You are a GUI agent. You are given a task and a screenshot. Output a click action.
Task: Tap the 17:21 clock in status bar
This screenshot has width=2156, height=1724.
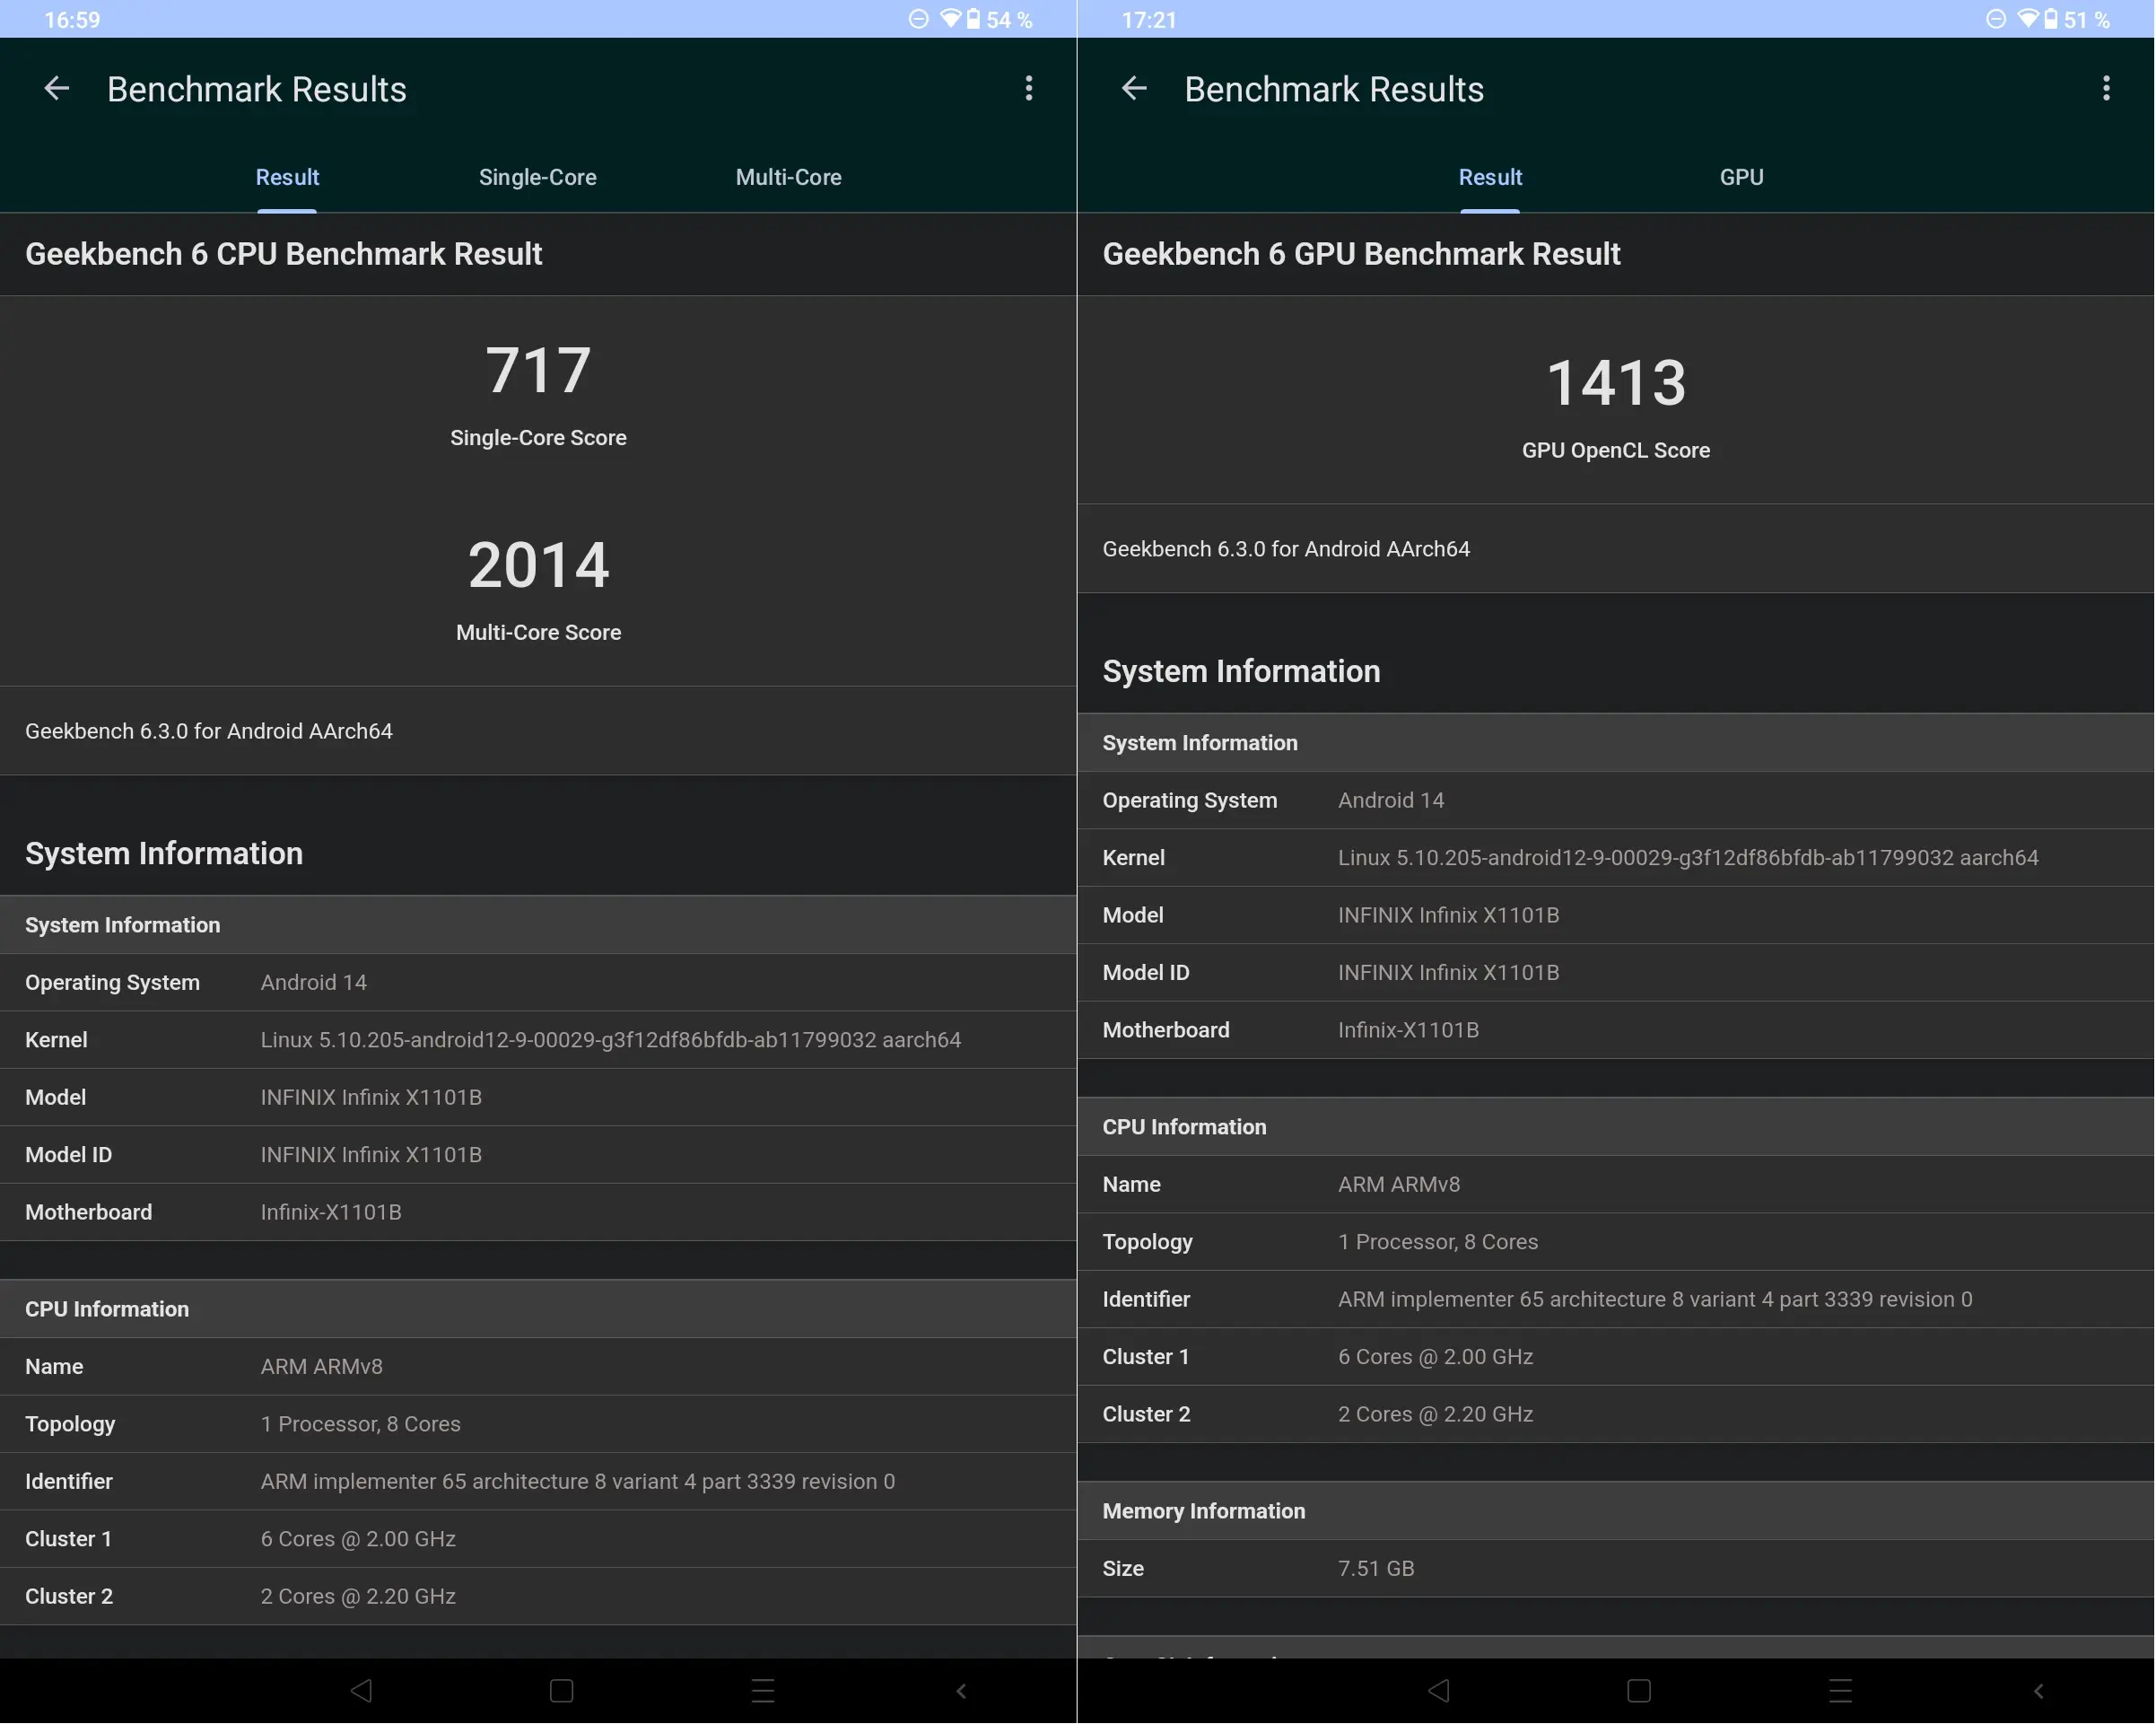[x=1149, y=20]
